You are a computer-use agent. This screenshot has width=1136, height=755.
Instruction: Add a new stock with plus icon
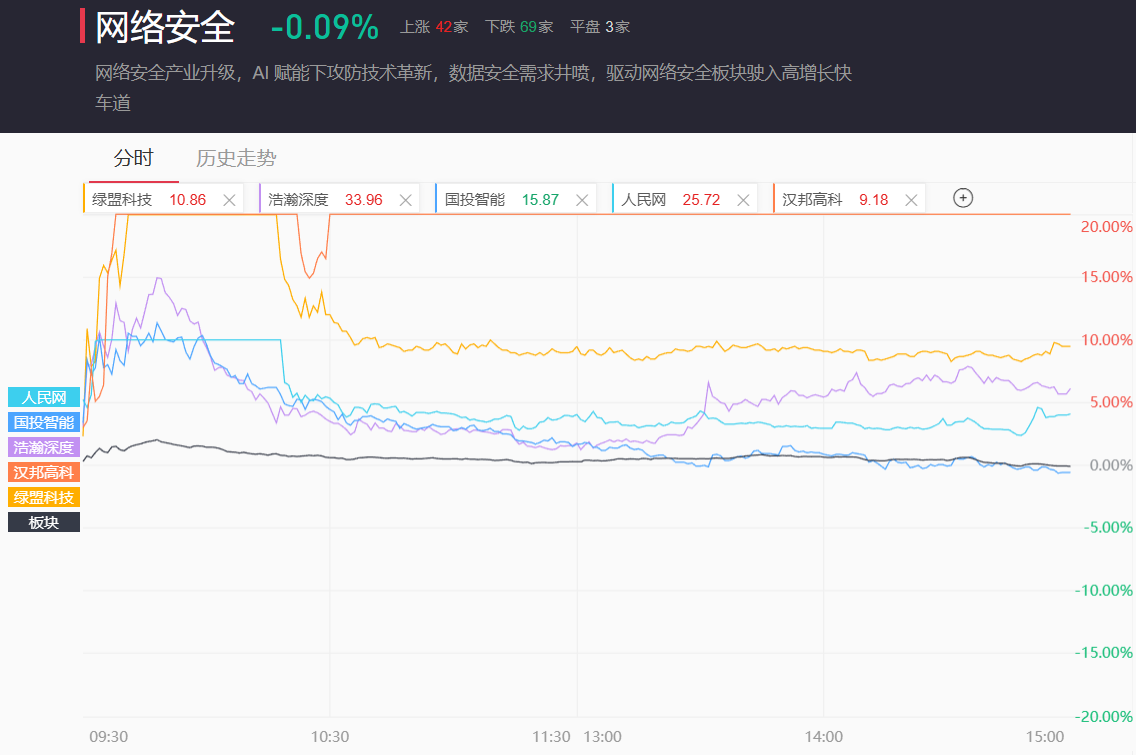(x=962, y=198)
